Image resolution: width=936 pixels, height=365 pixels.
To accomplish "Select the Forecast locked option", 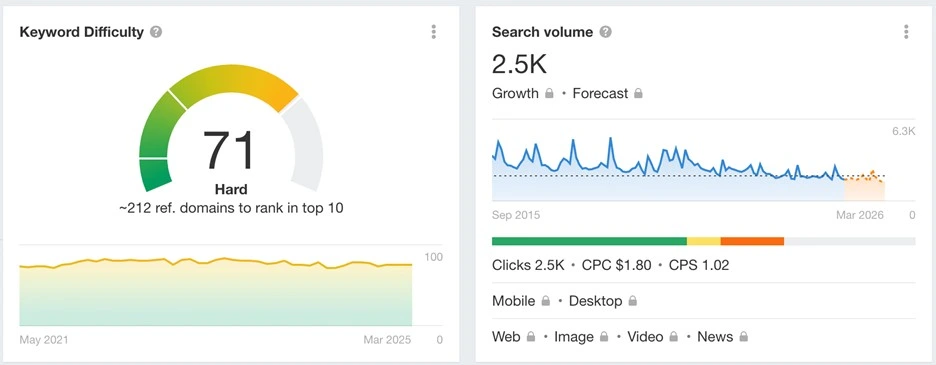I will pyautogui.click(x=608, y=94).
